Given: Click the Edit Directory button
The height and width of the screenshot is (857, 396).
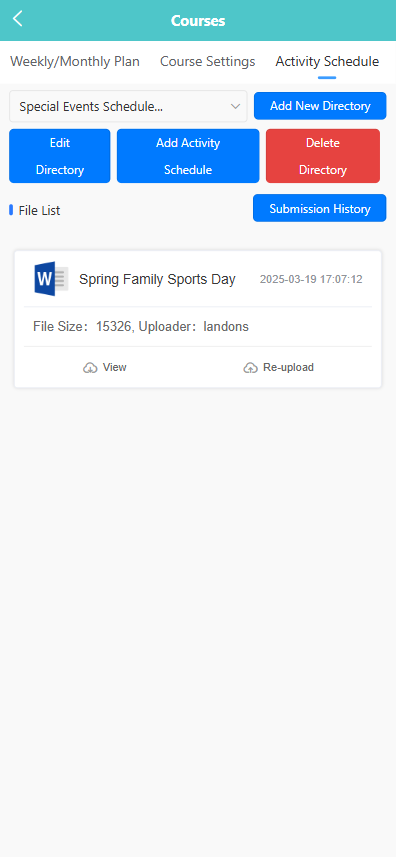Looking at the screenshot, I should click(60, 156).
